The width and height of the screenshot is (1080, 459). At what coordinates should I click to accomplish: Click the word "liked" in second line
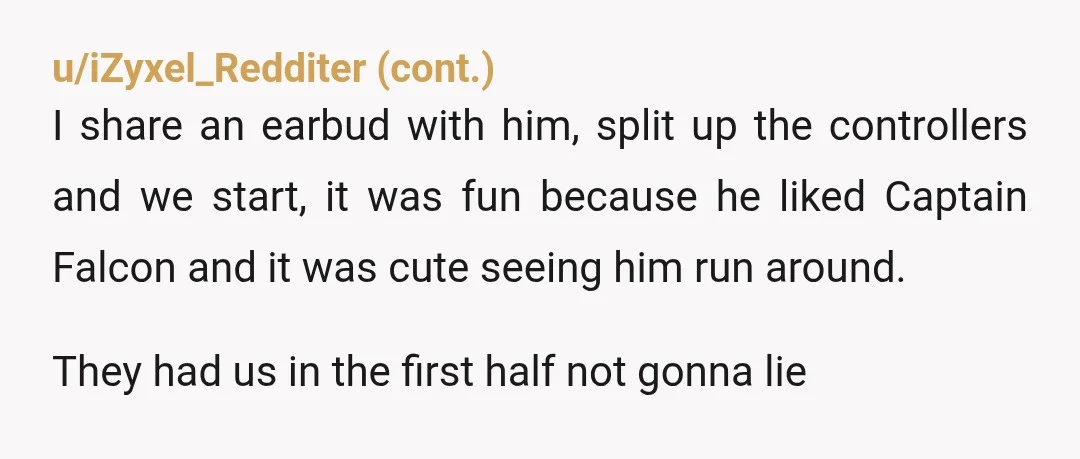pyautogui.click(x=822, y=197)
